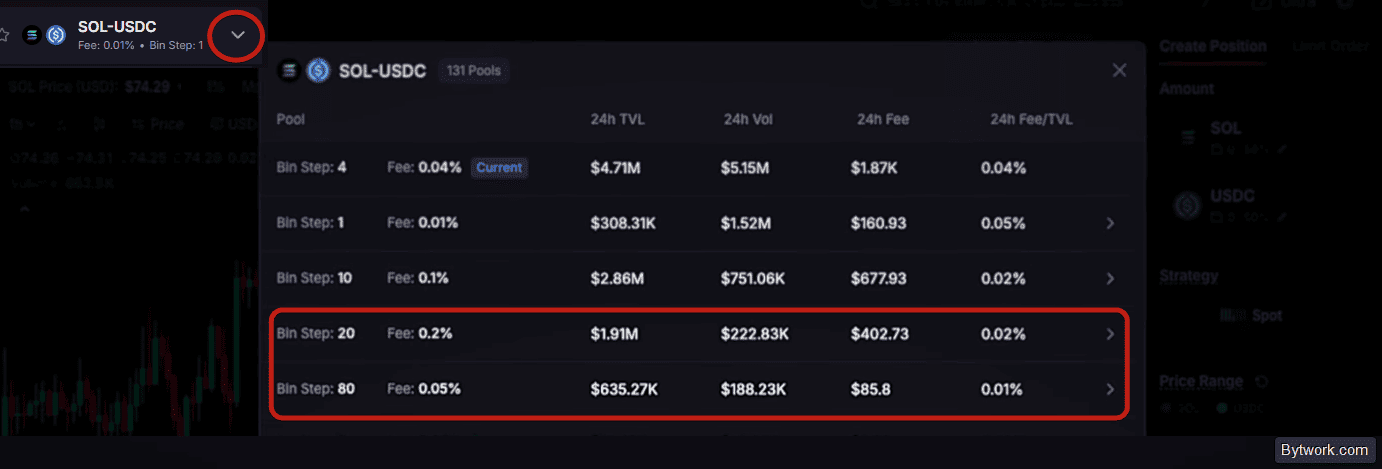Select the current Bin Step 4 pool row
The height and width of the screenshot is (469, 1382).
[701, 168]
